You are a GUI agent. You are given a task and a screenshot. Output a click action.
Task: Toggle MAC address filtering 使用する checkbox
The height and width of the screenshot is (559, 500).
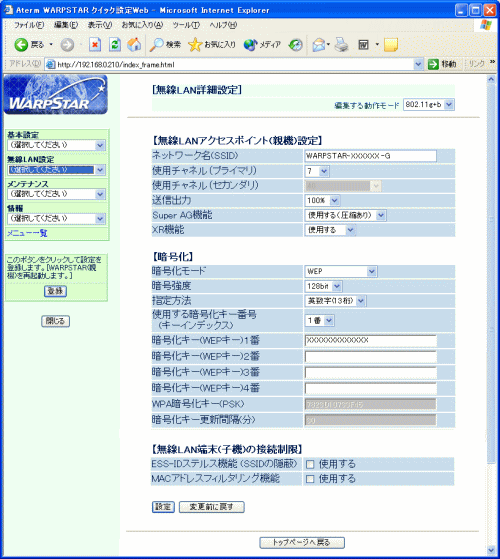point(310,479)
